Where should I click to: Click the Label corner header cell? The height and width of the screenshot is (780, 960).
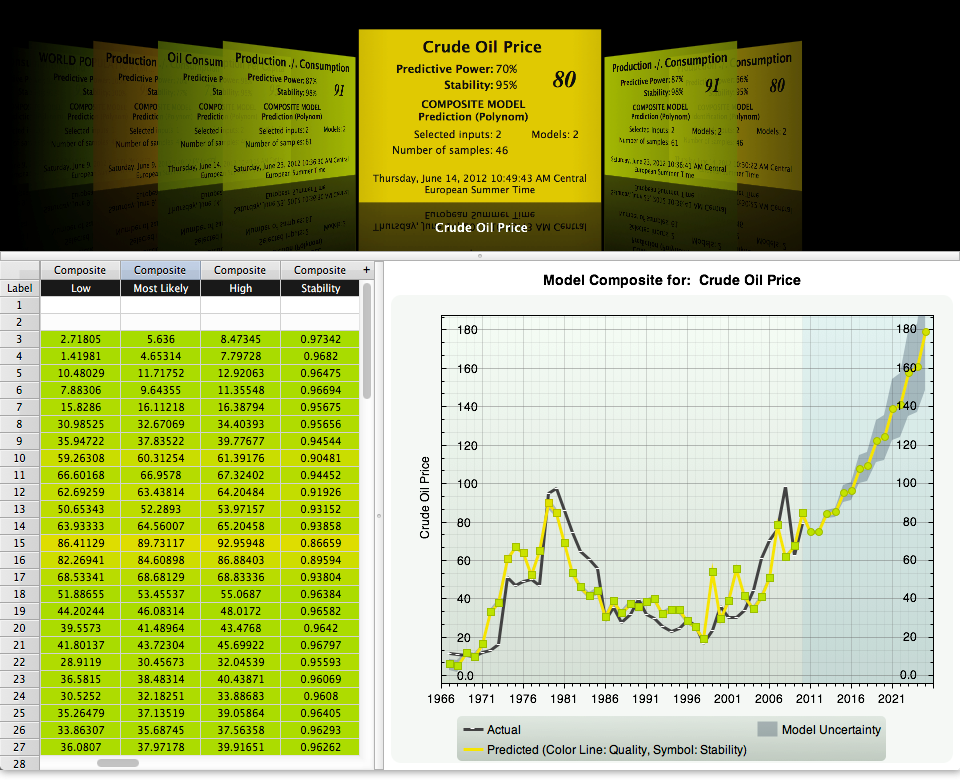[20, 288]
